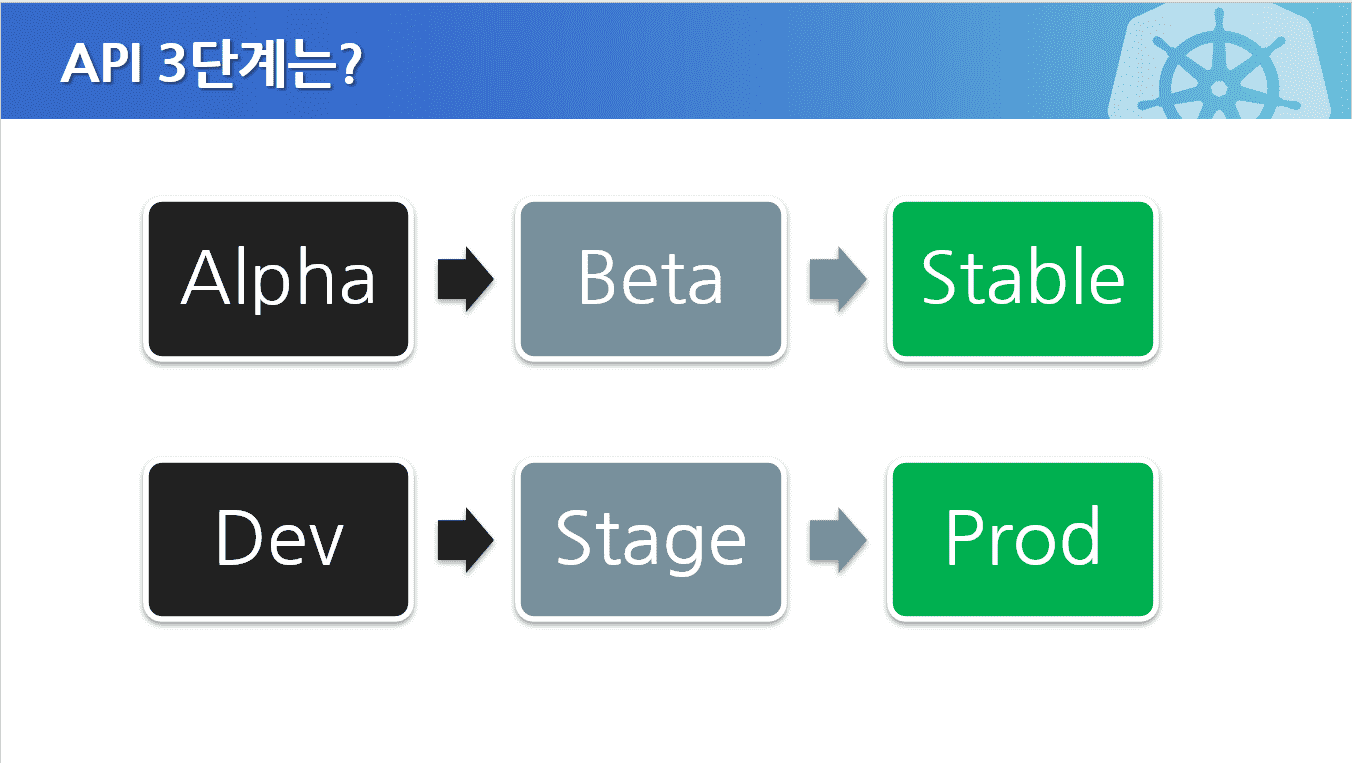Viewport: 1352px width, 763px height.
Task: Click the empty middle of the blue header banner
Action: [x=700, y=60]
